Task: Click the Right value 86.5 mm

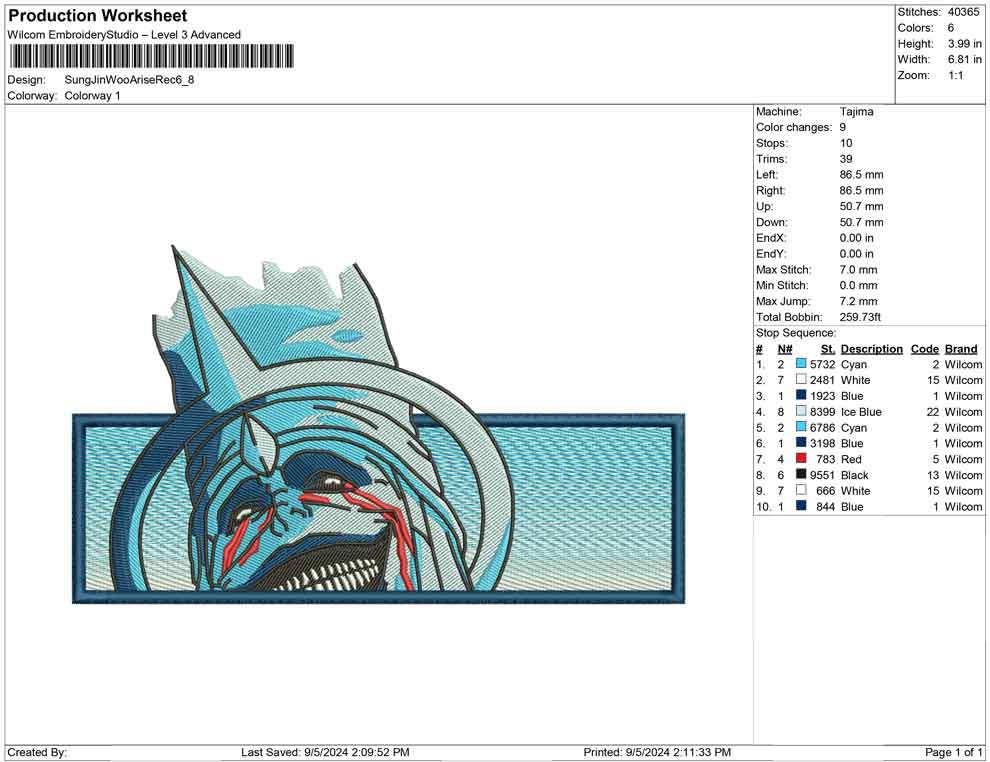Action: pos(862,190)
